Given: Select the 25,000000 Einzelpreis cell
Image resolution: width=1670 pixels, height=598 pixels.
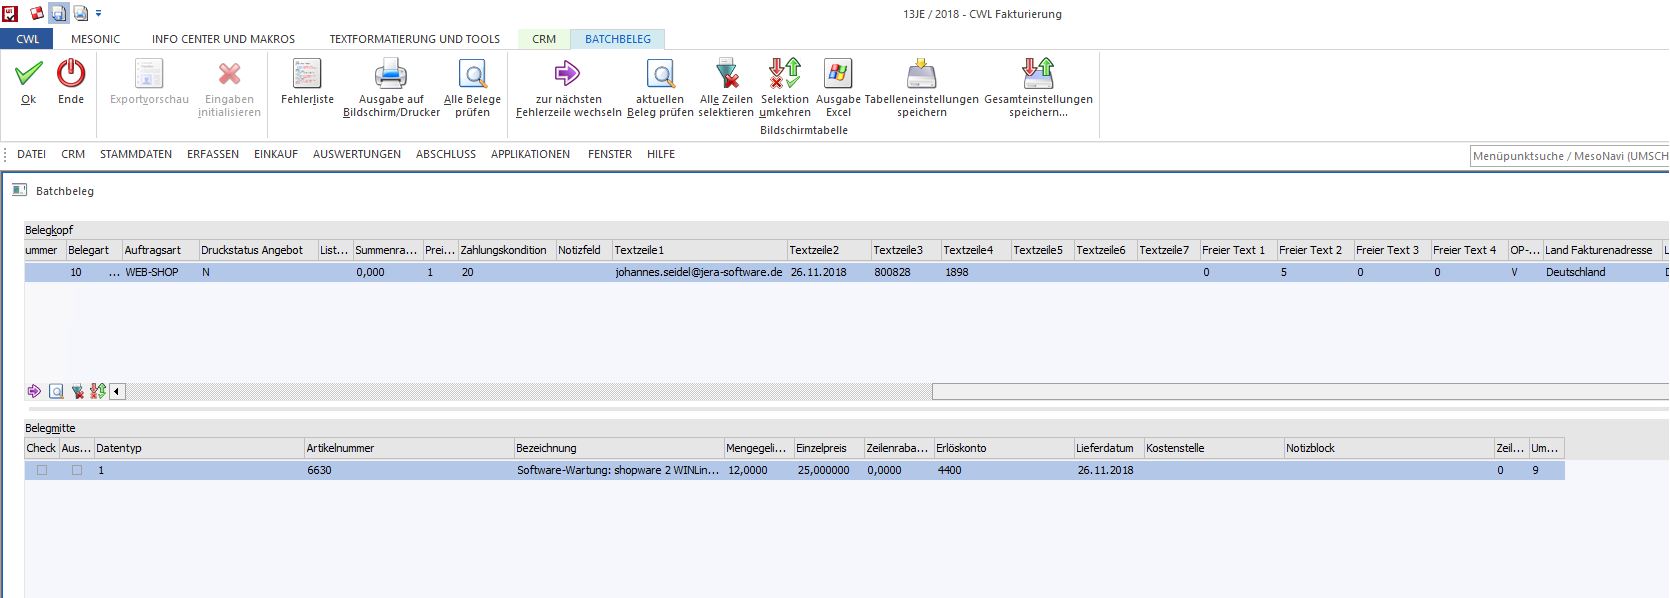Looking at the screenshot, I should tap(828, 470).
